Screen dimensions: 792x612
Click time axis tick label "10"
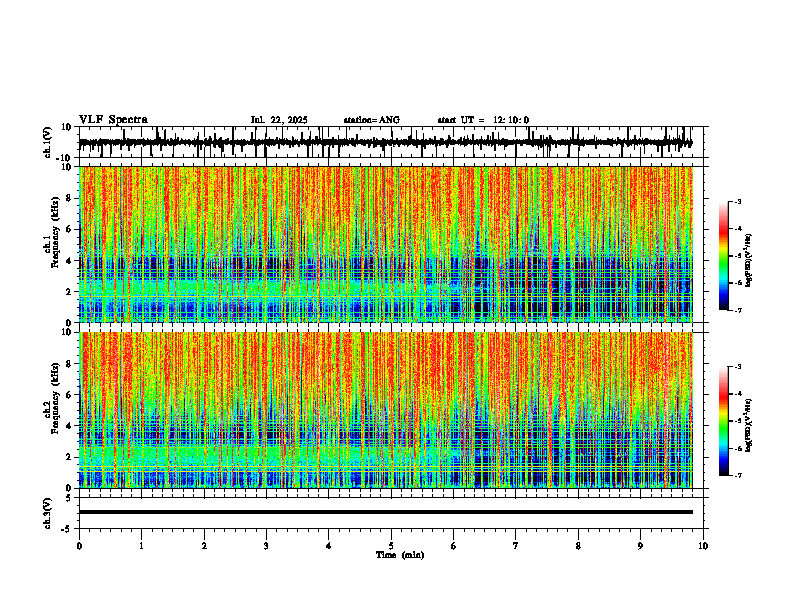coord(703,546)
